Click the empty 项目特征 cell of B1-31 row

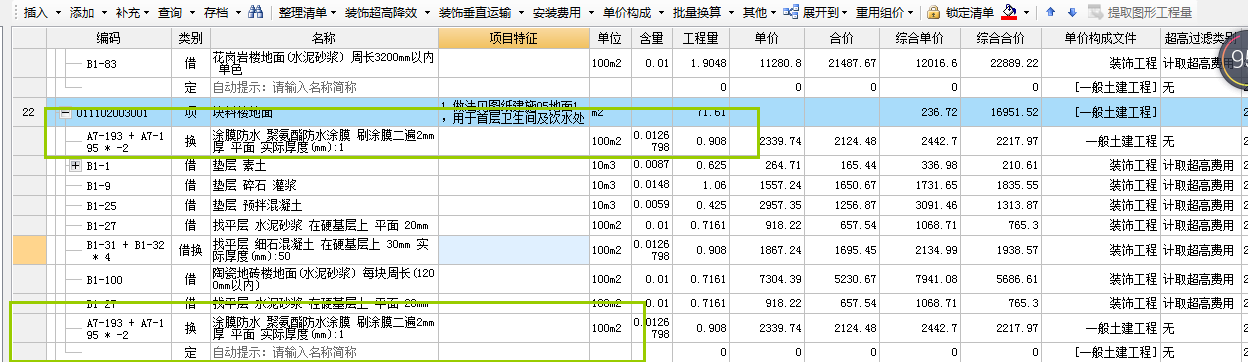pos(513,249)
